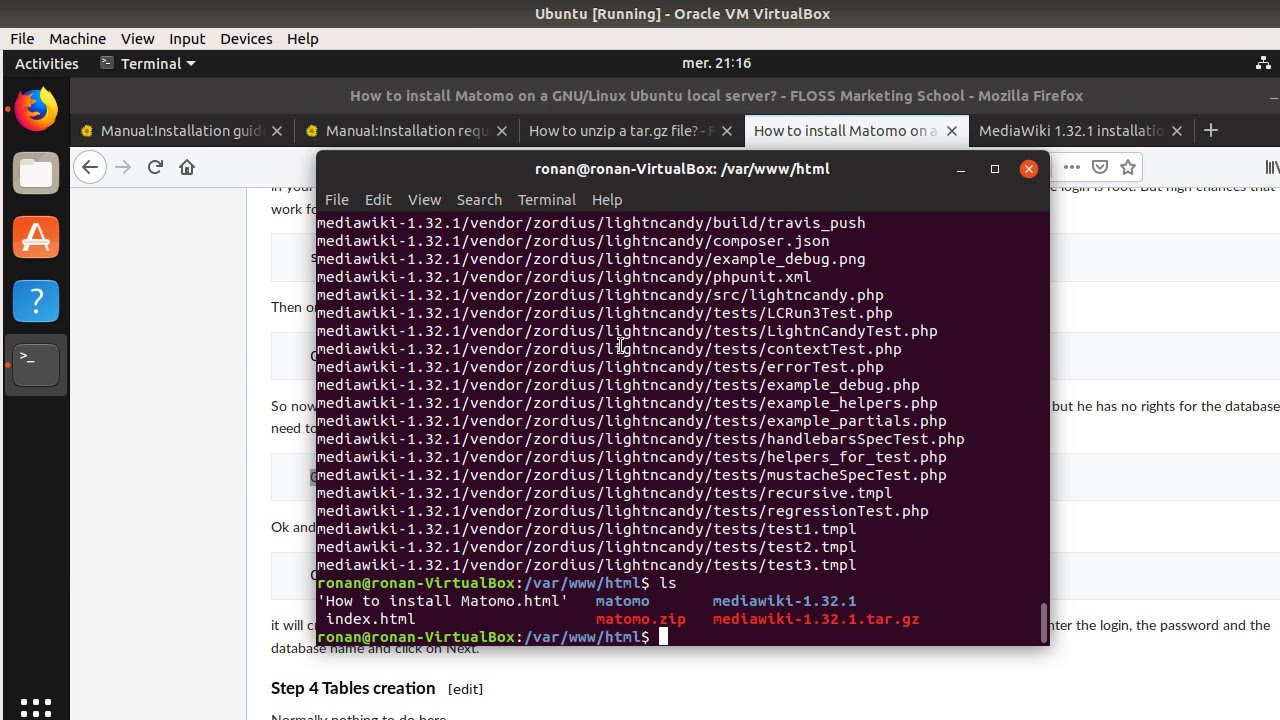Open the terminal's View menu
The width and height of the screenshot is (1280, 720).
click(x=424, y=200)
